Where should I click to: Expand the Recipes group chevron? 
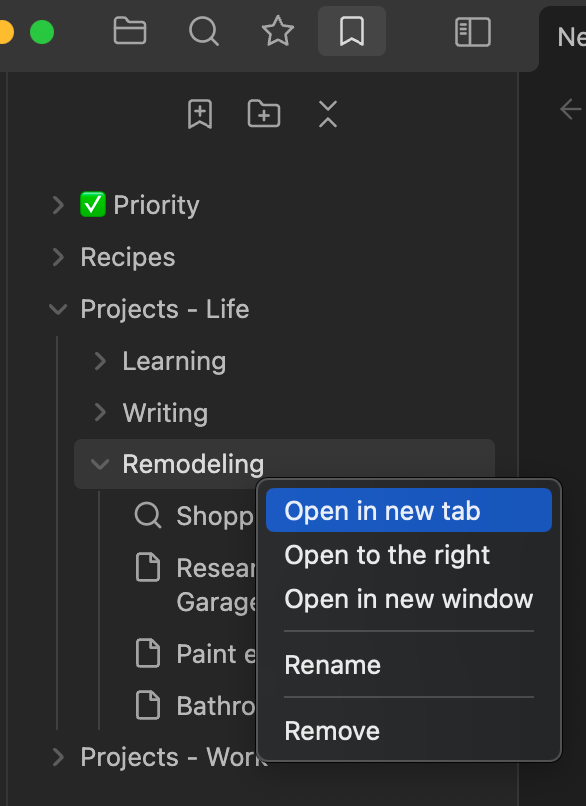point(58,257)
